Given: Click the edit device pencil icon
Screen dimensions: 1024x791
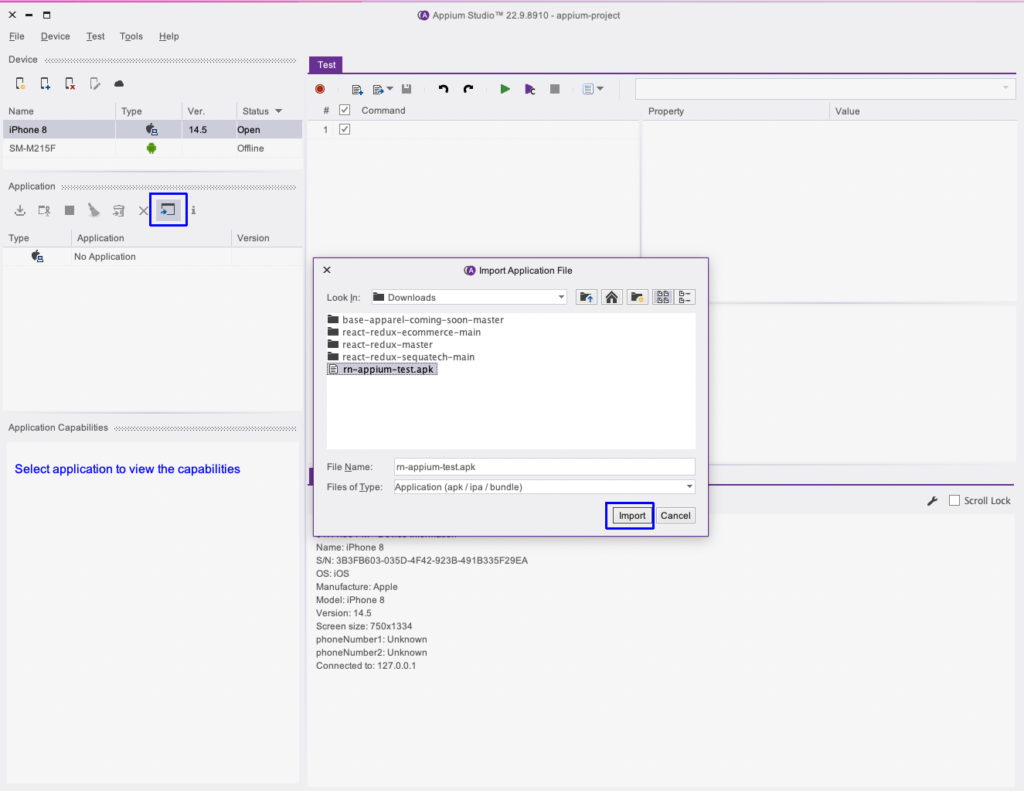Looking at the screenshot, I should coord(95,84).
